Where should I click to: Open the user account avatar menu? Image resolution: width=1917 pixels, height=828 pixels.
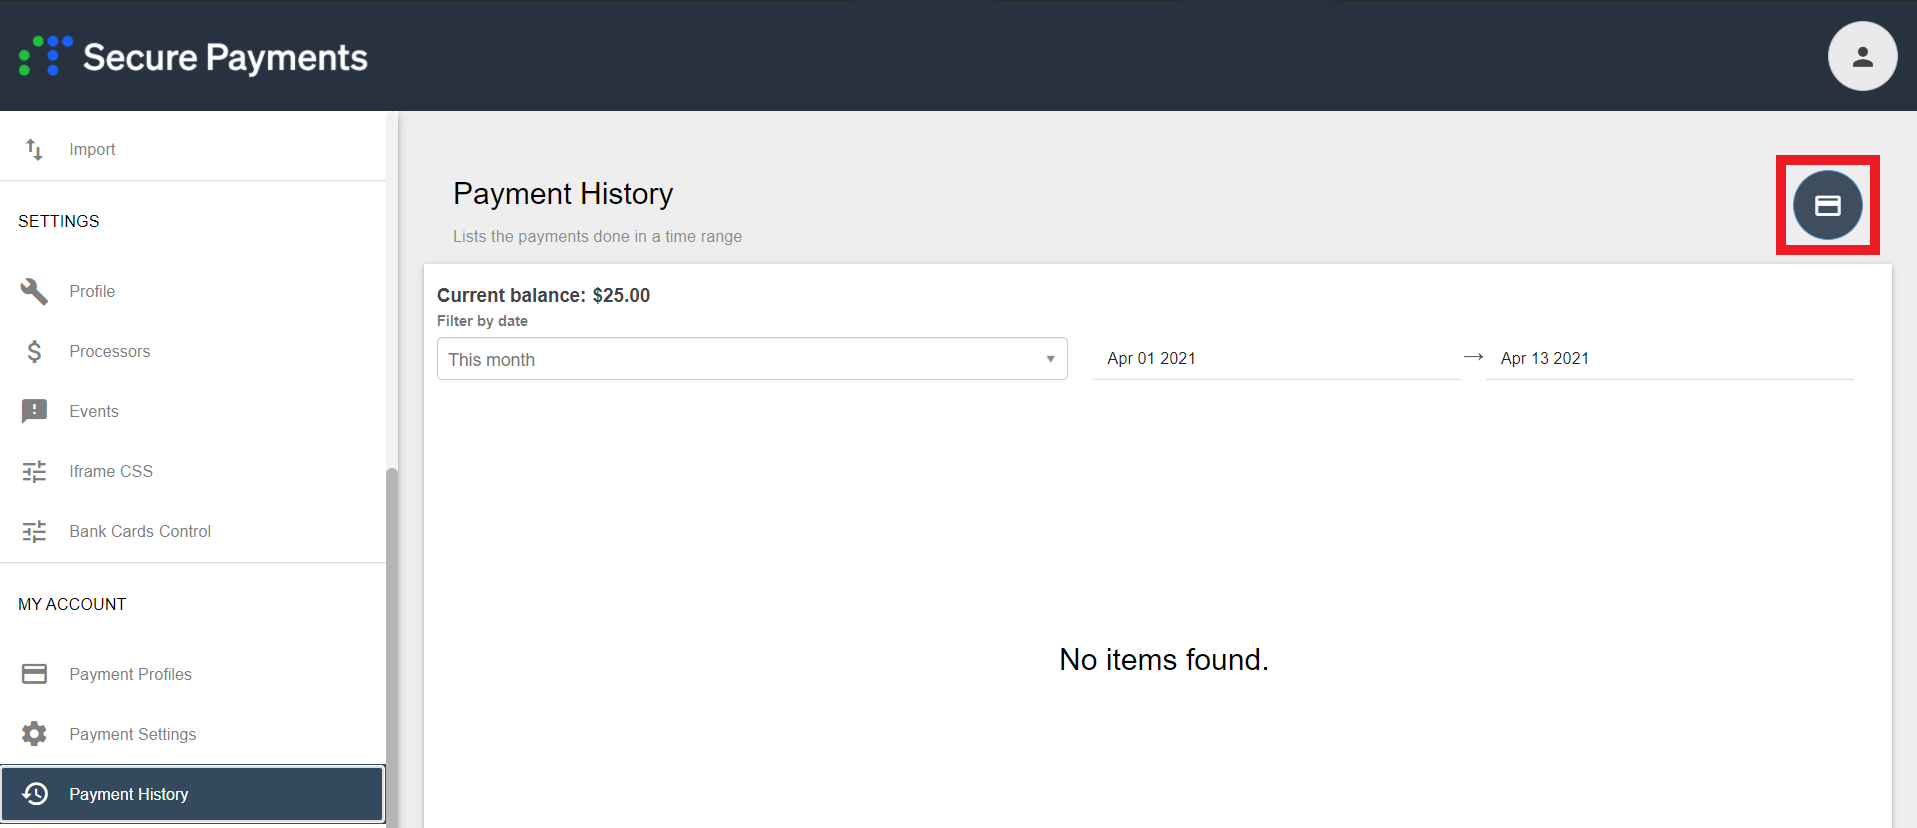1862,56
